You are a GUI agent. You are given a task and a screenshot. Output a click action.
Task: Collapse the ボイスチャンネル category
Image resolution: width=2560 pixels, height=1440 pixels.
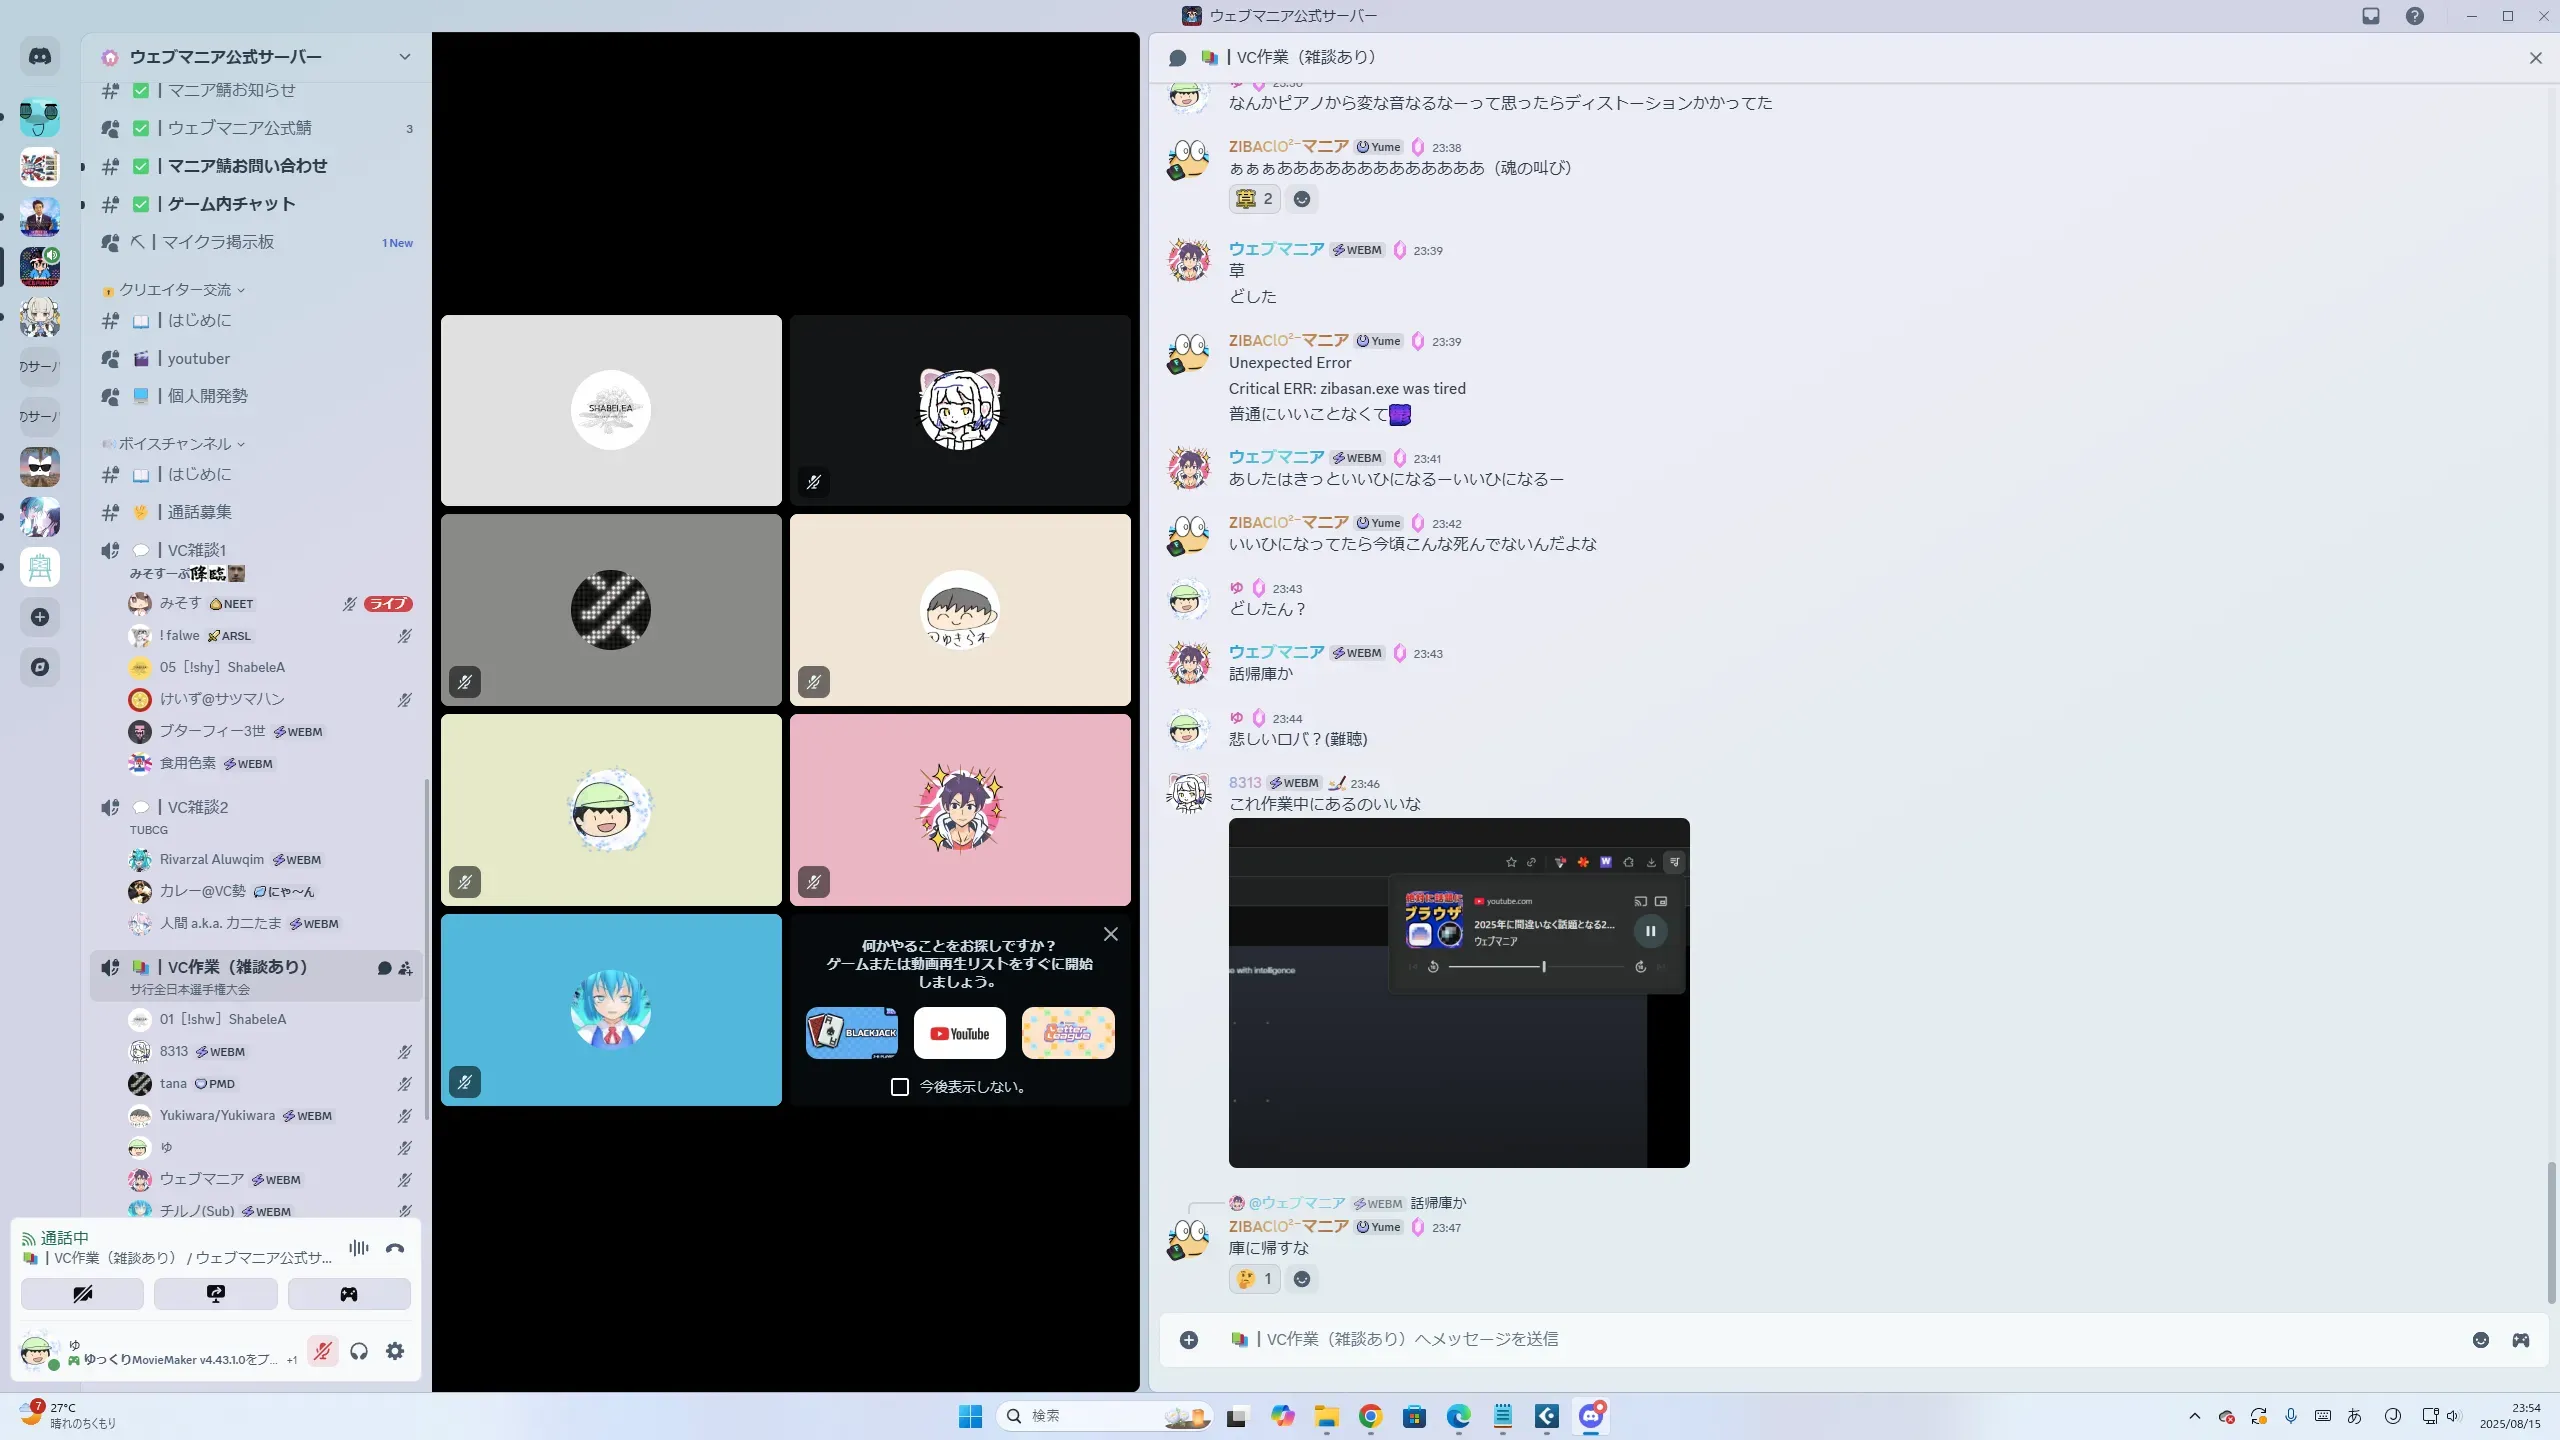(x=175, y=444)
